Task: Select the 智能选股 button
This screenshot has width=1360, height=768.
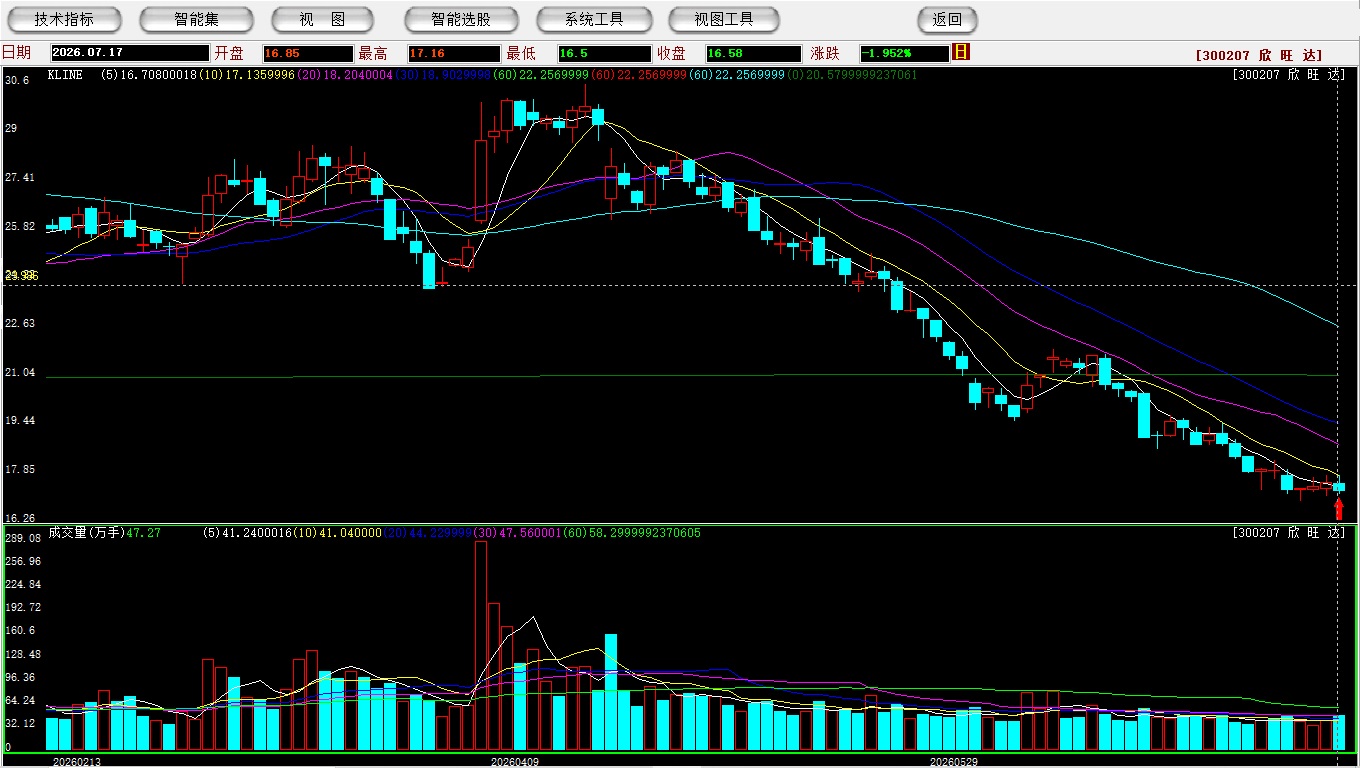Action: [461, 20]
